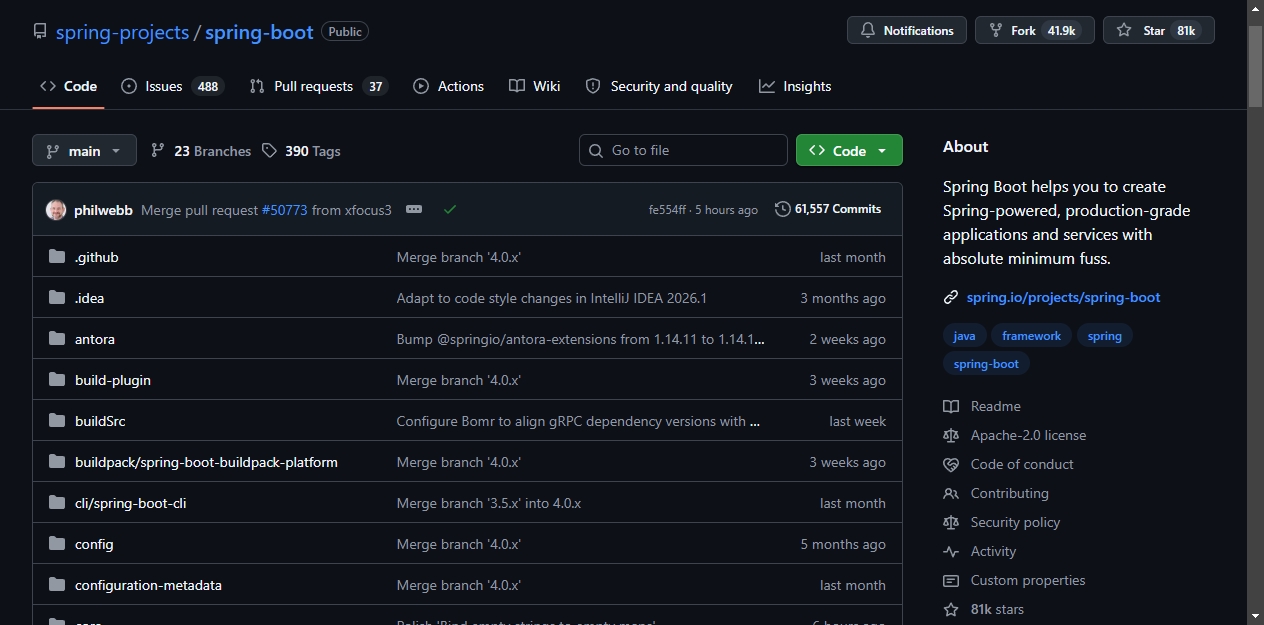View the 61,557 Commits history
Viewport: 1264px width, 625px height.
click(828, 209)
